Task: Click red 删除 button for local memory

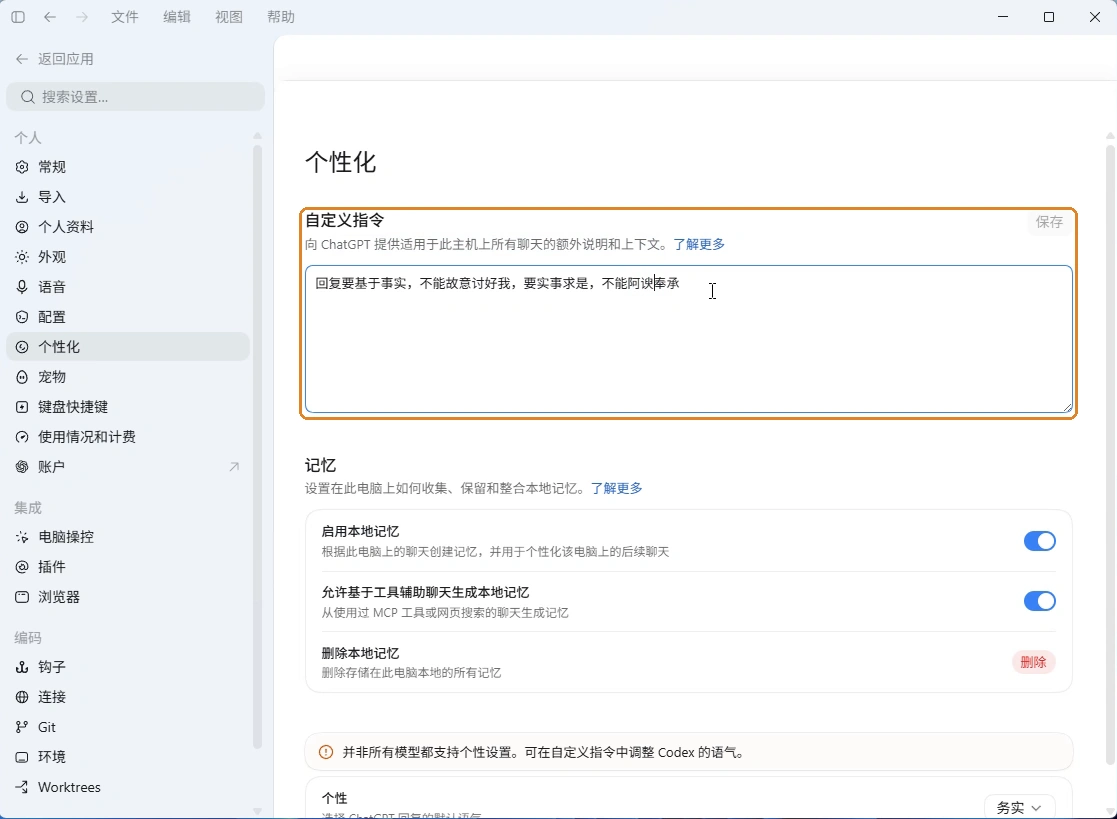Action: [1034, 662]
